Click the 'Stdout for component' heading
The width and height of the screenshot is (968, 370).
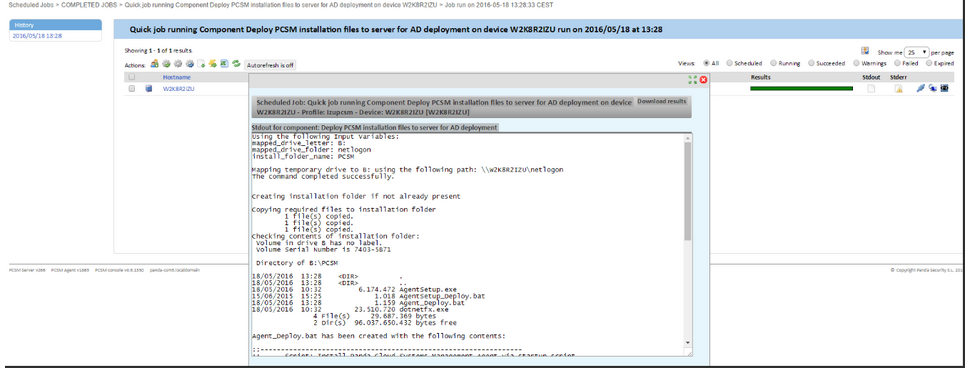(375, 128)
